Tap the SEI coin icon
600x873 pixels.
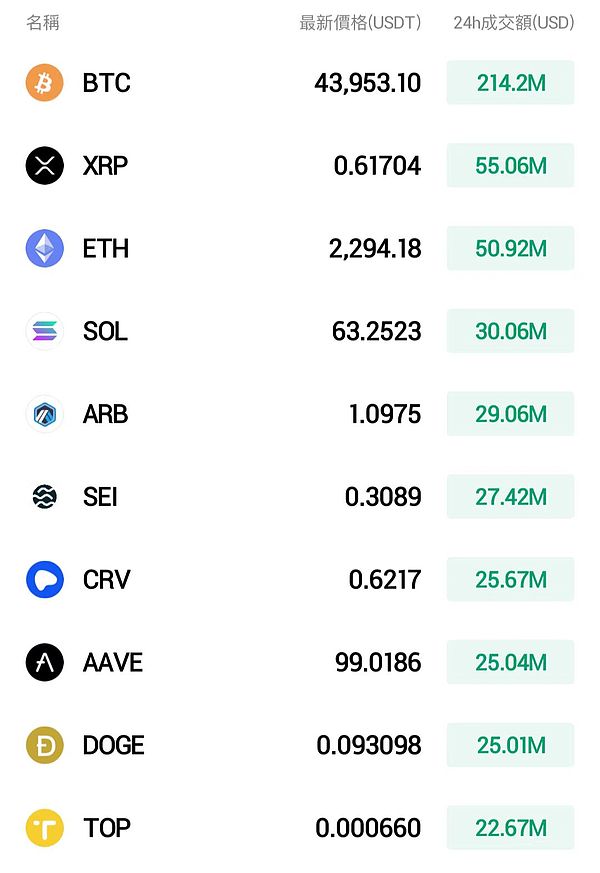click(44, 497)
